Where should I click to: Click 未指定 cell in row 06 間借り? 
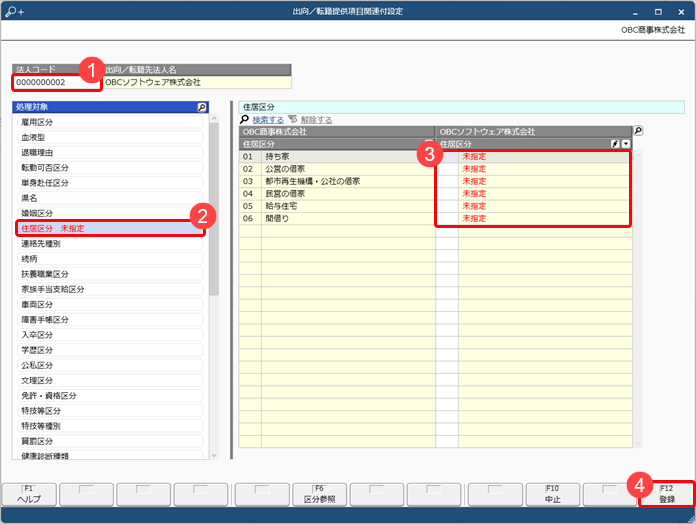pos(545,218)
